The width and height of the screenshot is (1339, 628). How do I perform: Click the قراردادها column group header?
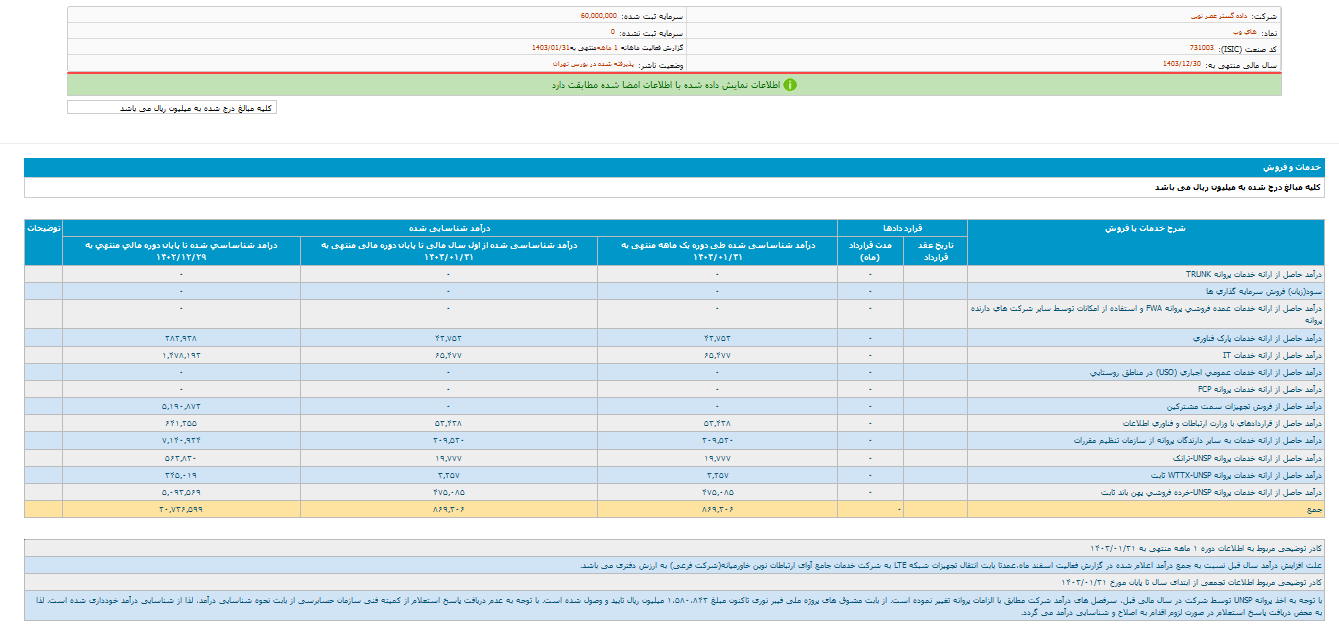(x=902, y=228)
